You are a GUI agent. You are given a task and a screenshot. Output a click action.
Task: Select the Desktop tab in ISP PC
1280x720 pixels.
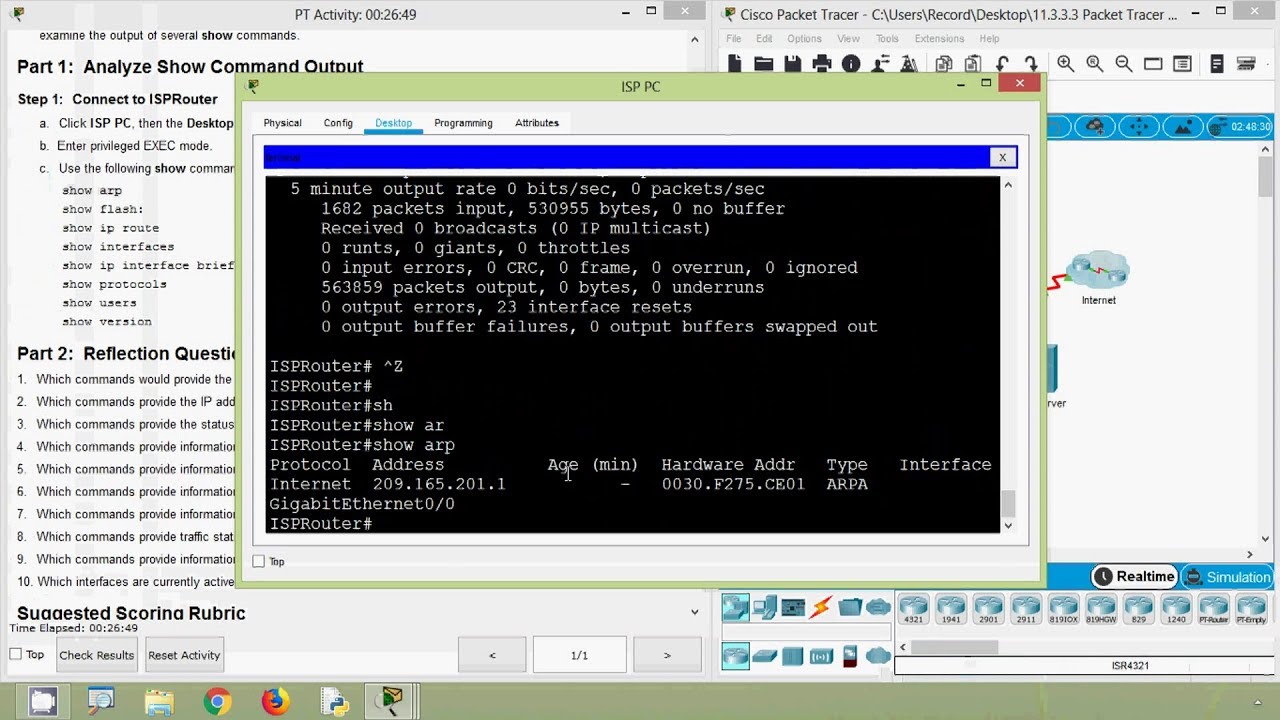[x=393, y=123]
